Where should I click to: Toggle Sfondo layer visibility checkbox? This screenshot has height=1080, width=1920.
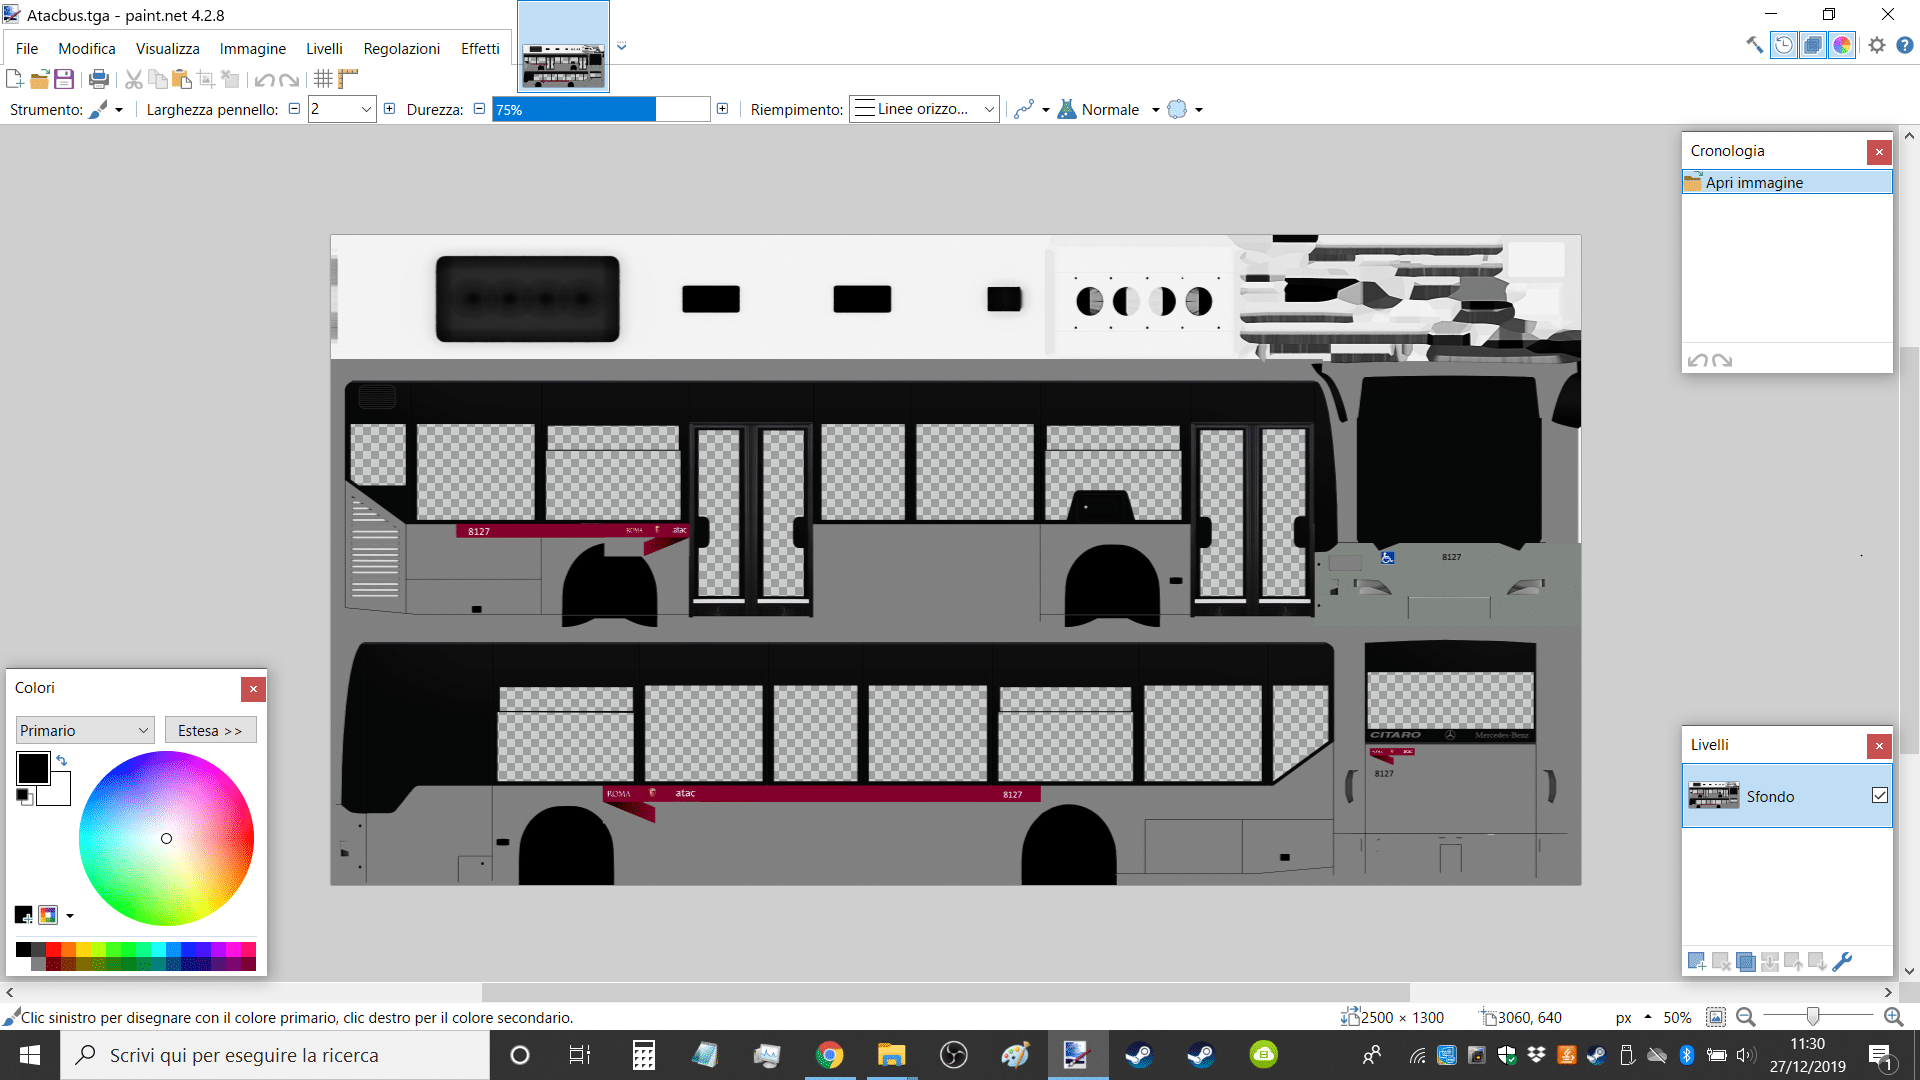point(1880,795)
